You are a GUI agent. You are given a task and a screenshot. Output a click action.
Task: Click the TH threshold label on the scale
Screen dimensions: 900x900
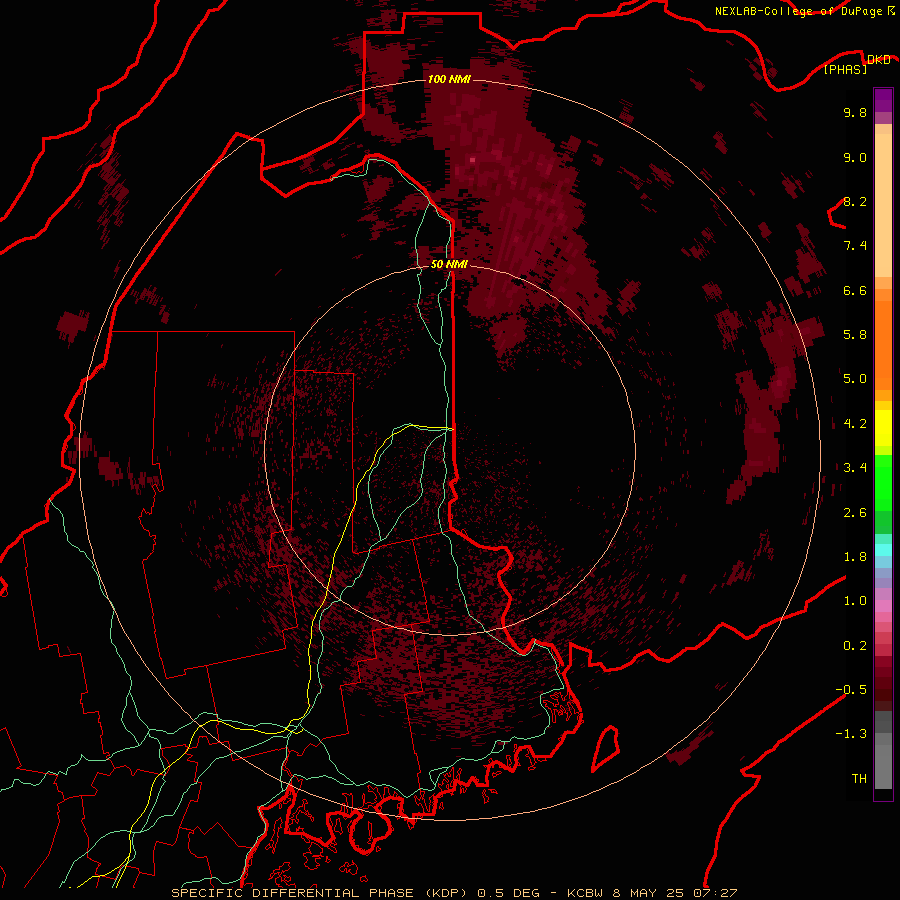[859, 779]
